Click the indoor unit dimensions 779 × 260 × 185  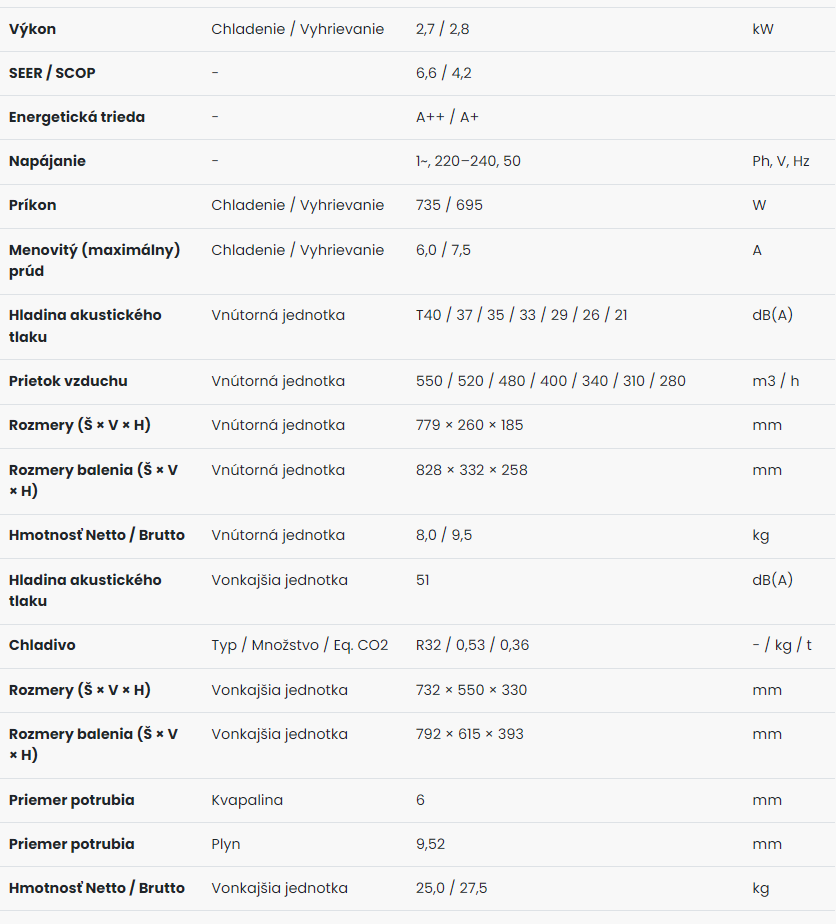[469, 425]
